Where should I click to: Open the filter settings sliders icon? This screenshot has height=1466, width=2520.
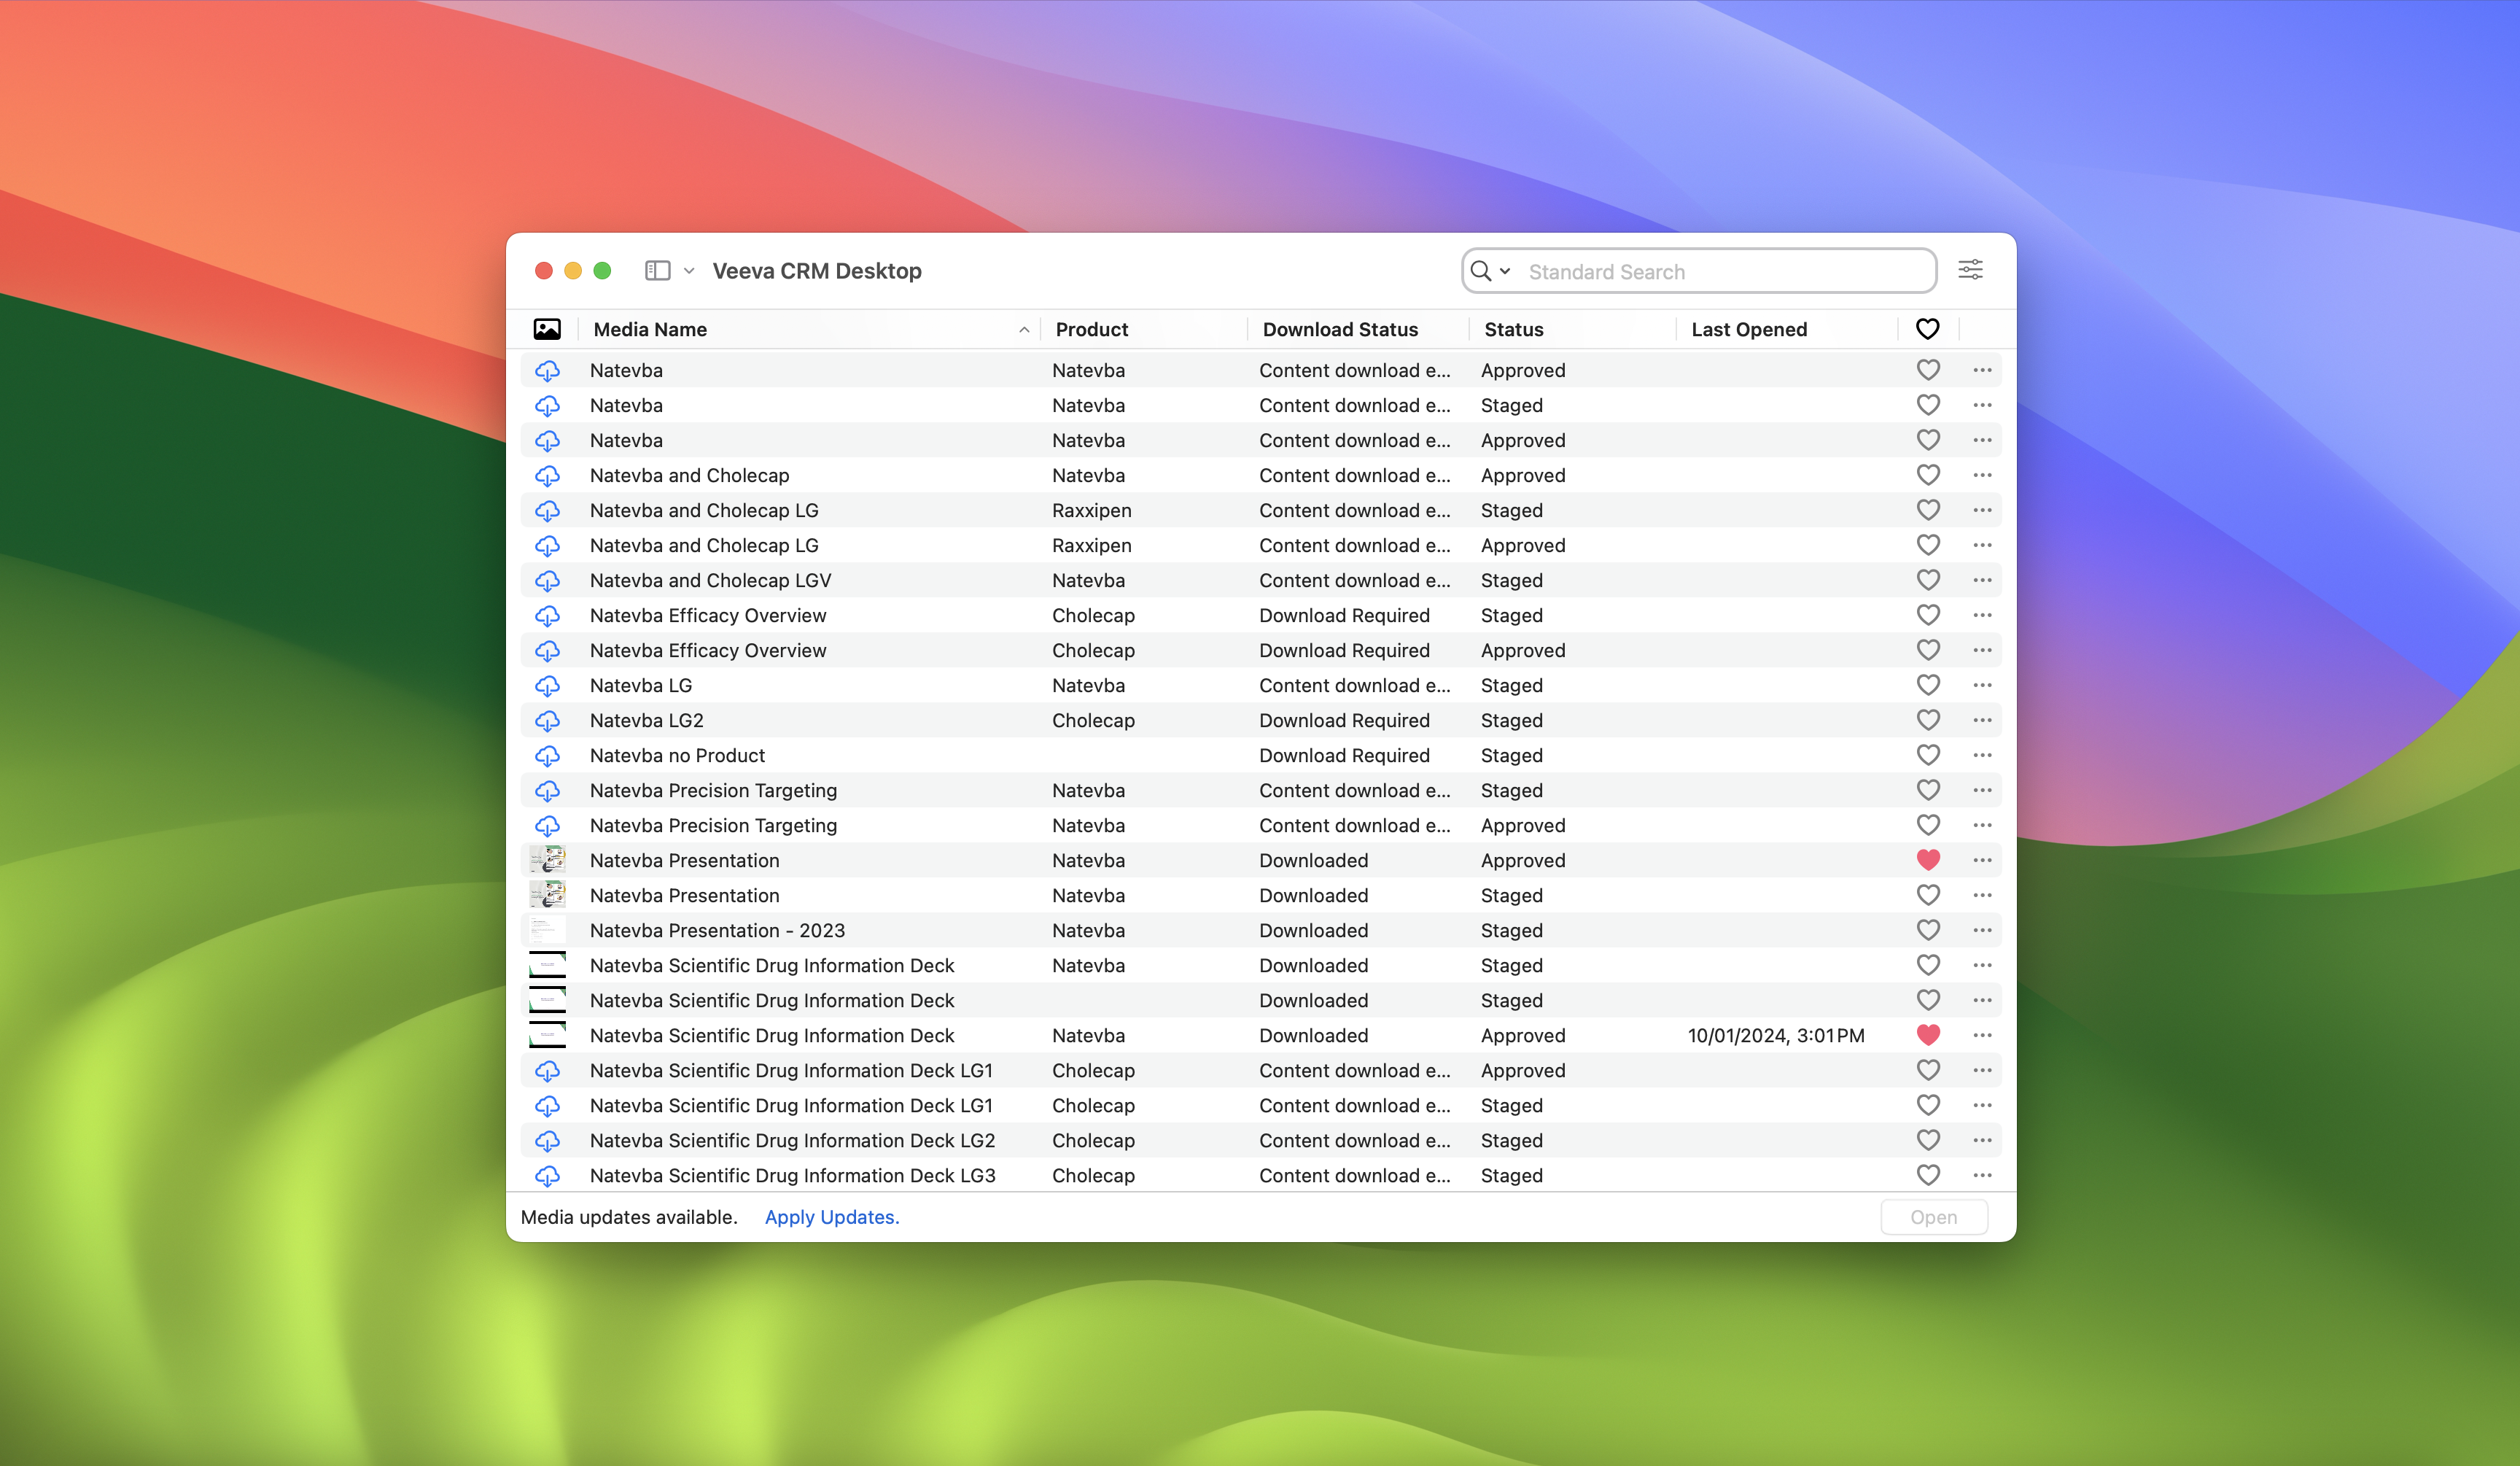click(1970, 270)
